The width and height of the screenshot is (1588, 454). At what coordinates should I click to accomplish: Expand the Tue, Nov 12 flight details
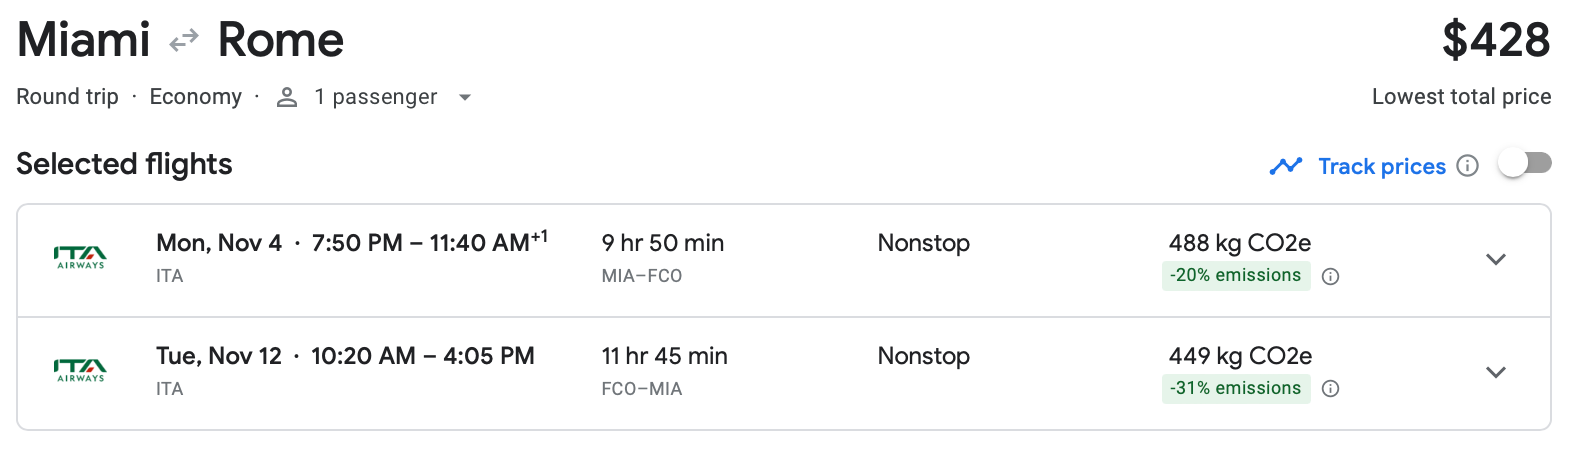tap(1496, 373)
